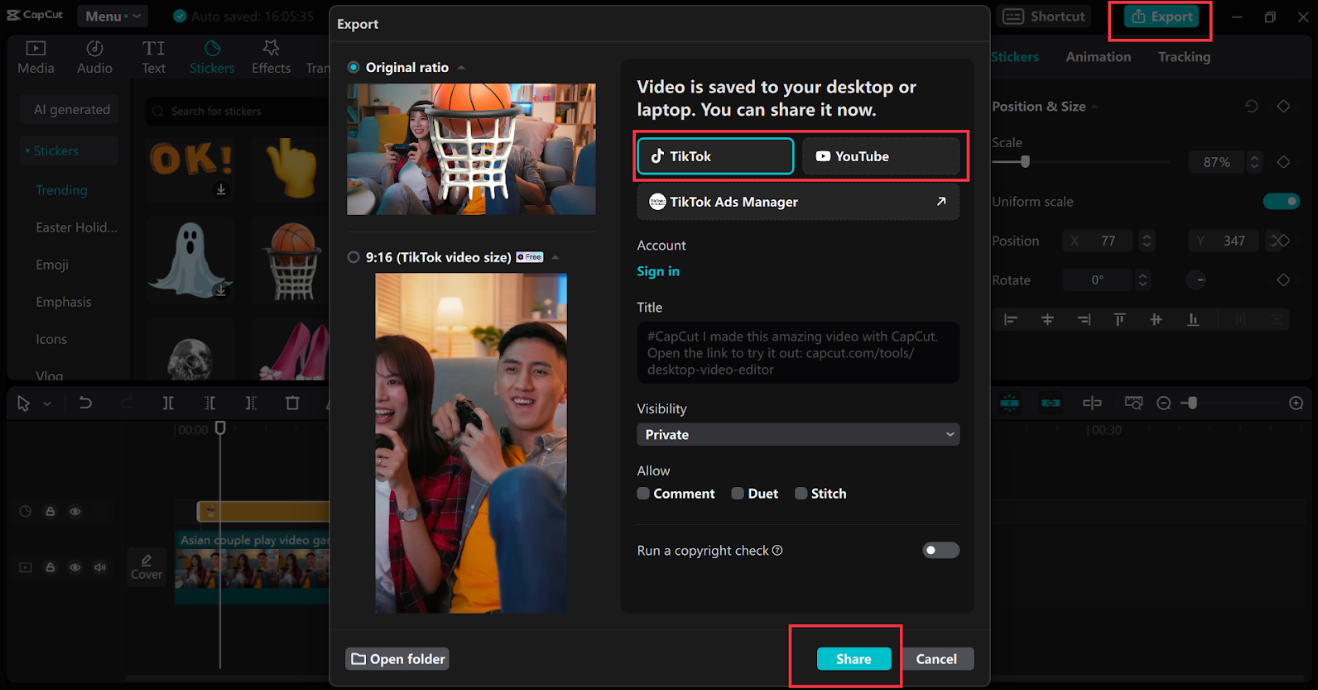The width and height of the screenshot is (1318, 690).
Task: Switch to the Animation tab
Action: [x=1098, y=57]
